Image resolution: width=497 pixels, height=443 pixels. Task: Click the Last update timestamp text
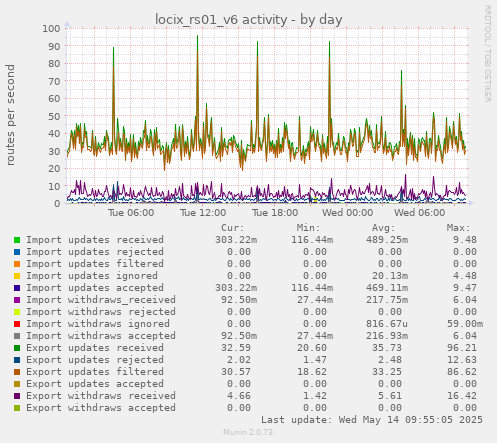click(x=372, y=420)
